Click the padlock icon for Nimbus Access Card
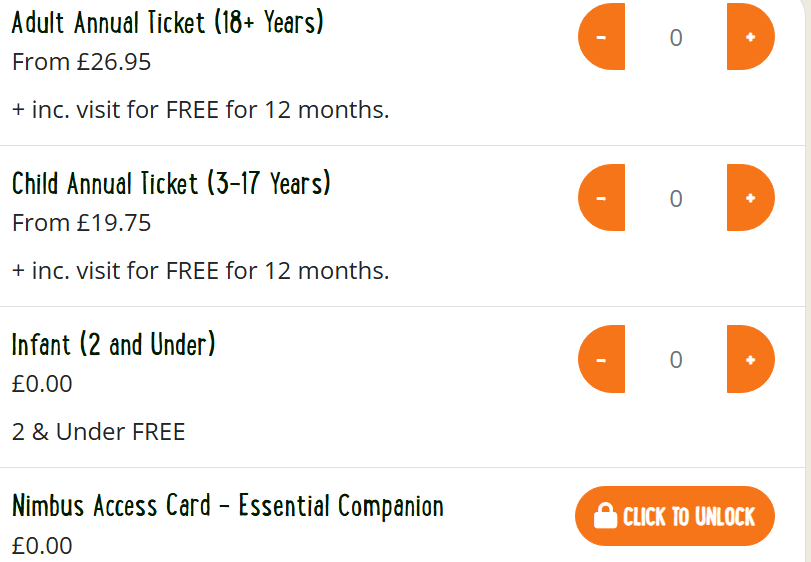This screenshot has height=562, width=811. tap(605, 516)
